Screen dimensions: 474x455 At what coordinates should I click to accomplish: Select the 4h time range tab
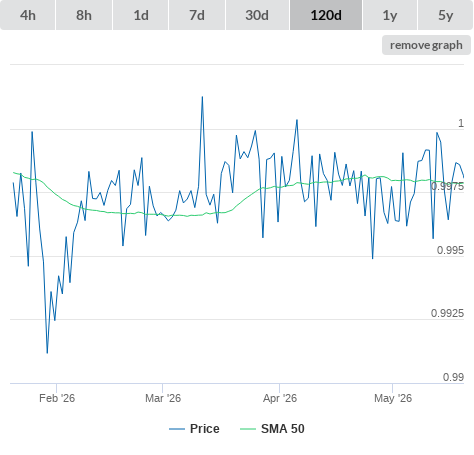[x=28, y=15]
